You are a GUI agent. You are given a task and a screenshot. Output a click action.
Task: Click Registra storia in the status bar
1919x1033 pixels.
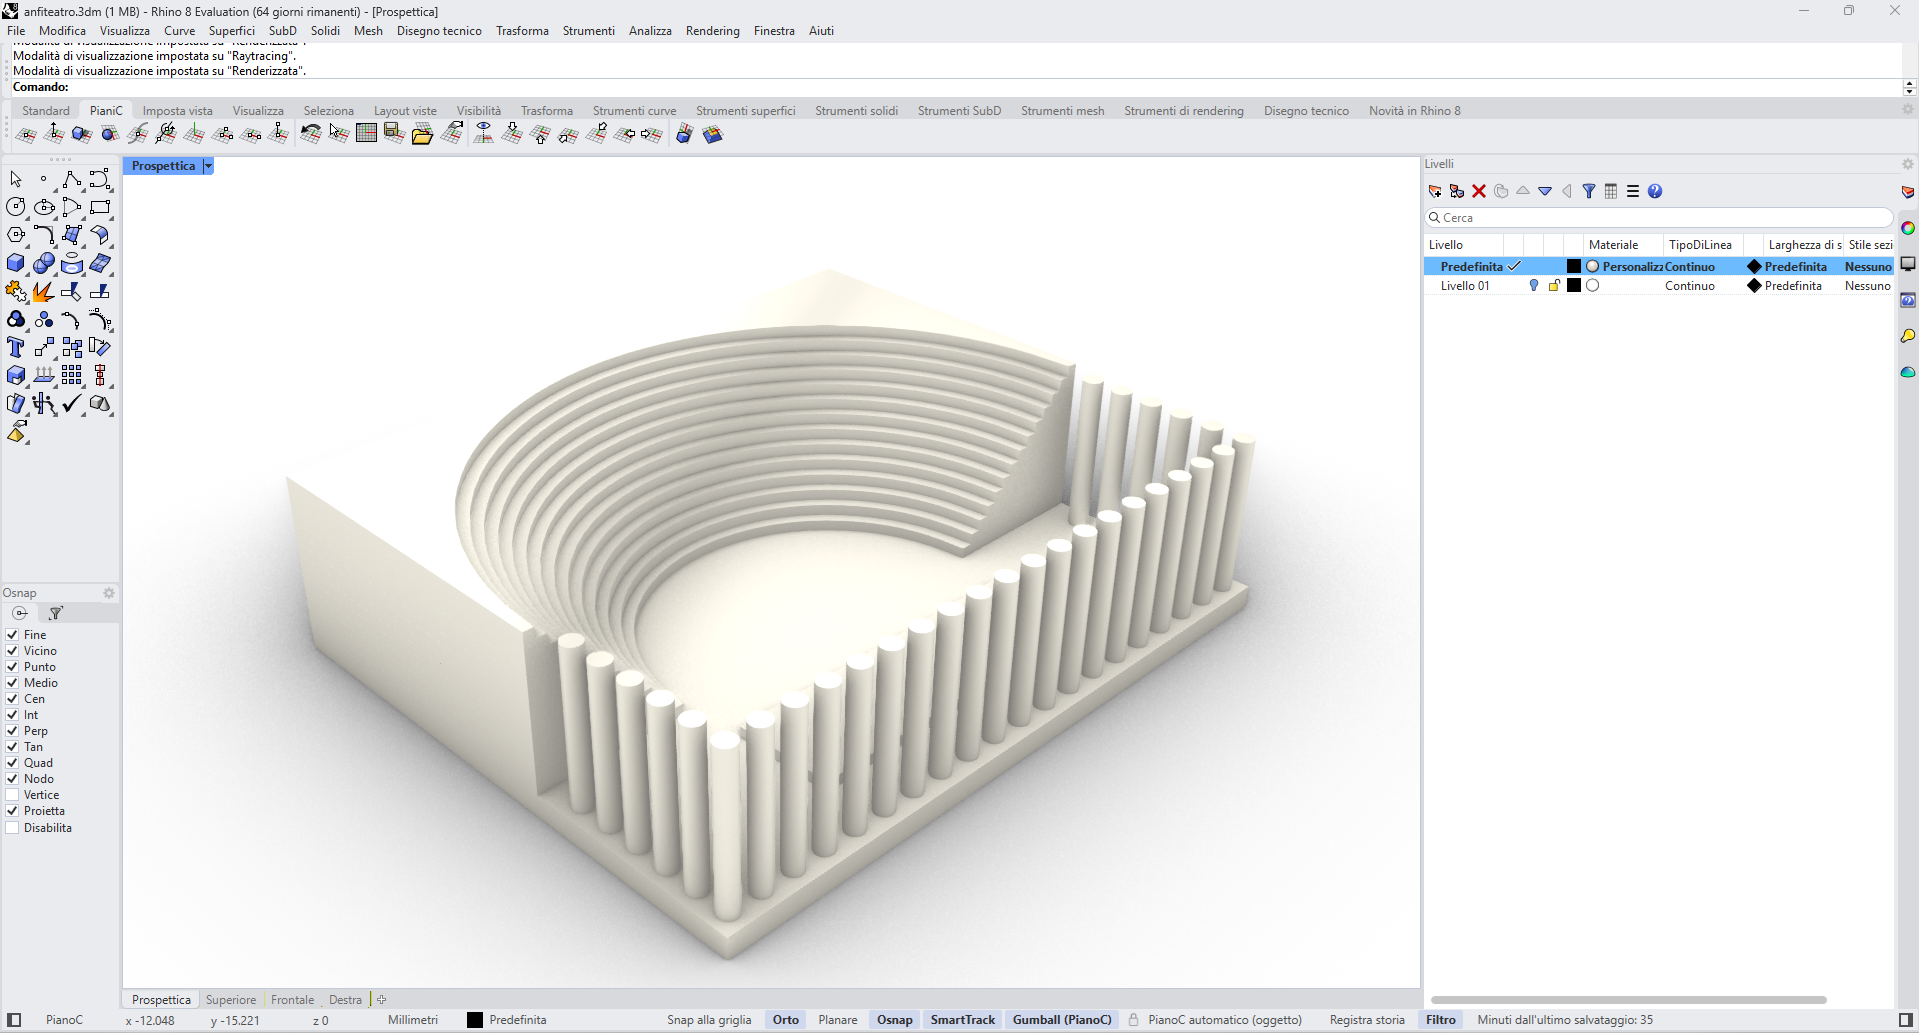pos(1367,1019)
